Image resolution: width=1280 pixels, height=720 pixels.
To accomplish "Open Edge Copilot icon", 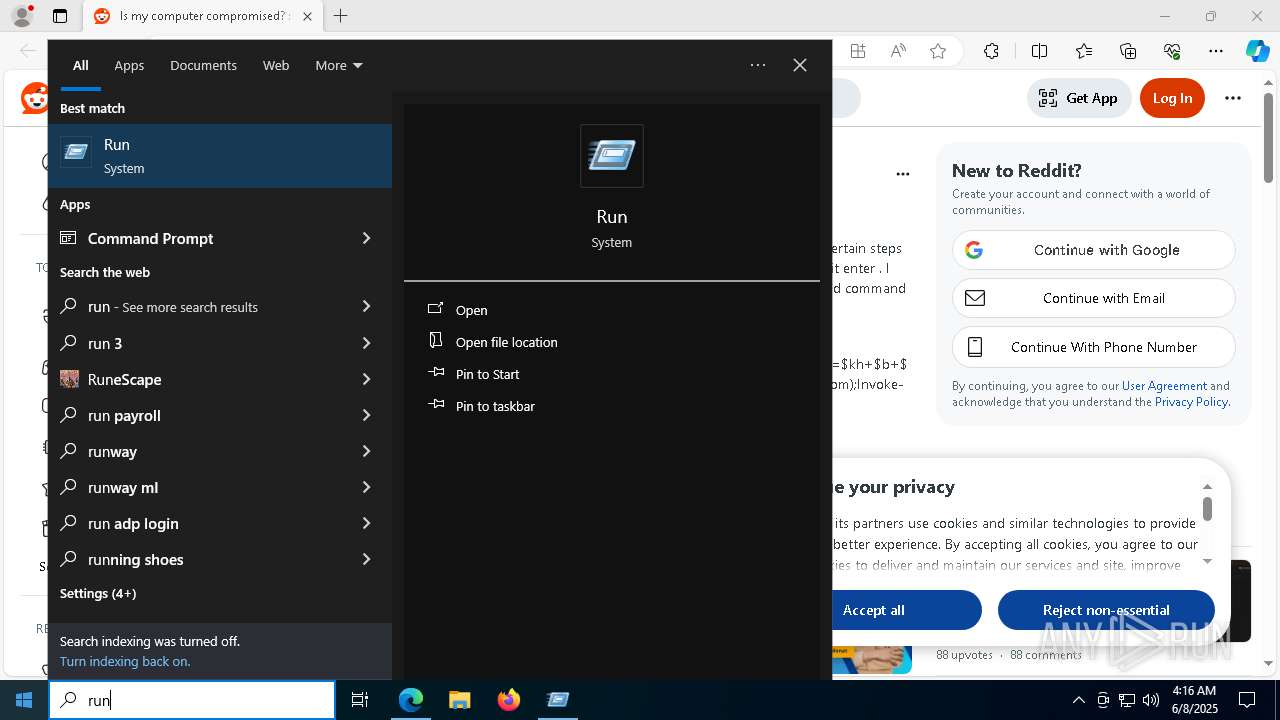I will click(x=1257, y=51).
